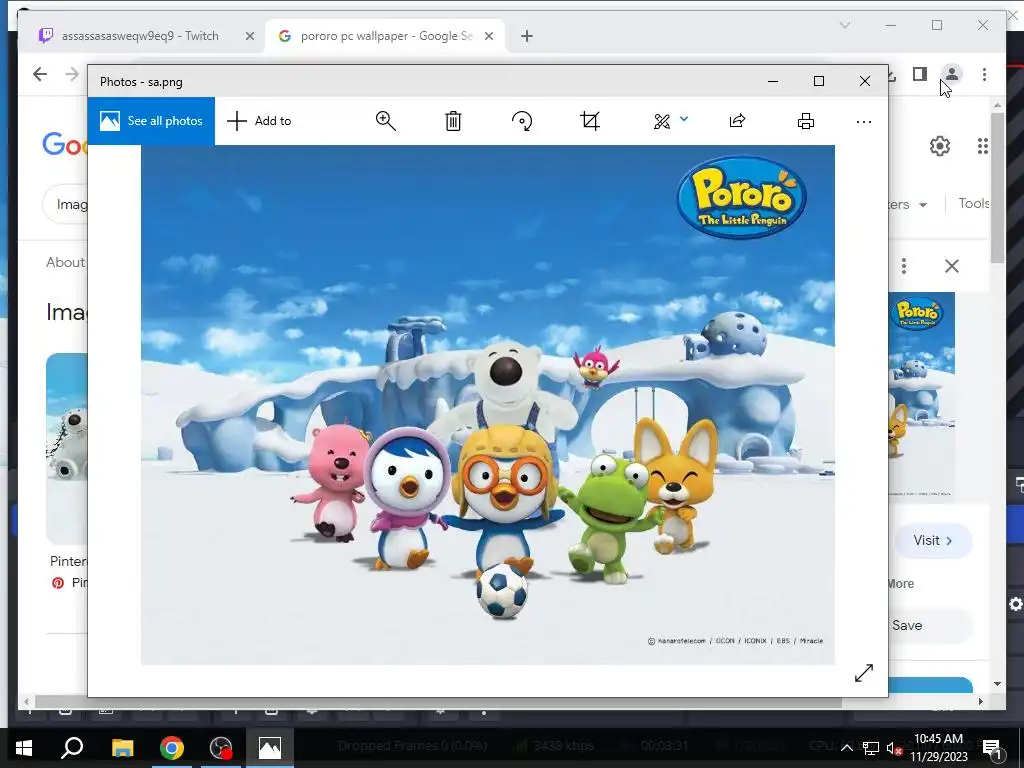Image resolution: width=1024 pixels, height=768 pixels.
Task: Close the Twitch tab
Action: [x=249, y=36]
